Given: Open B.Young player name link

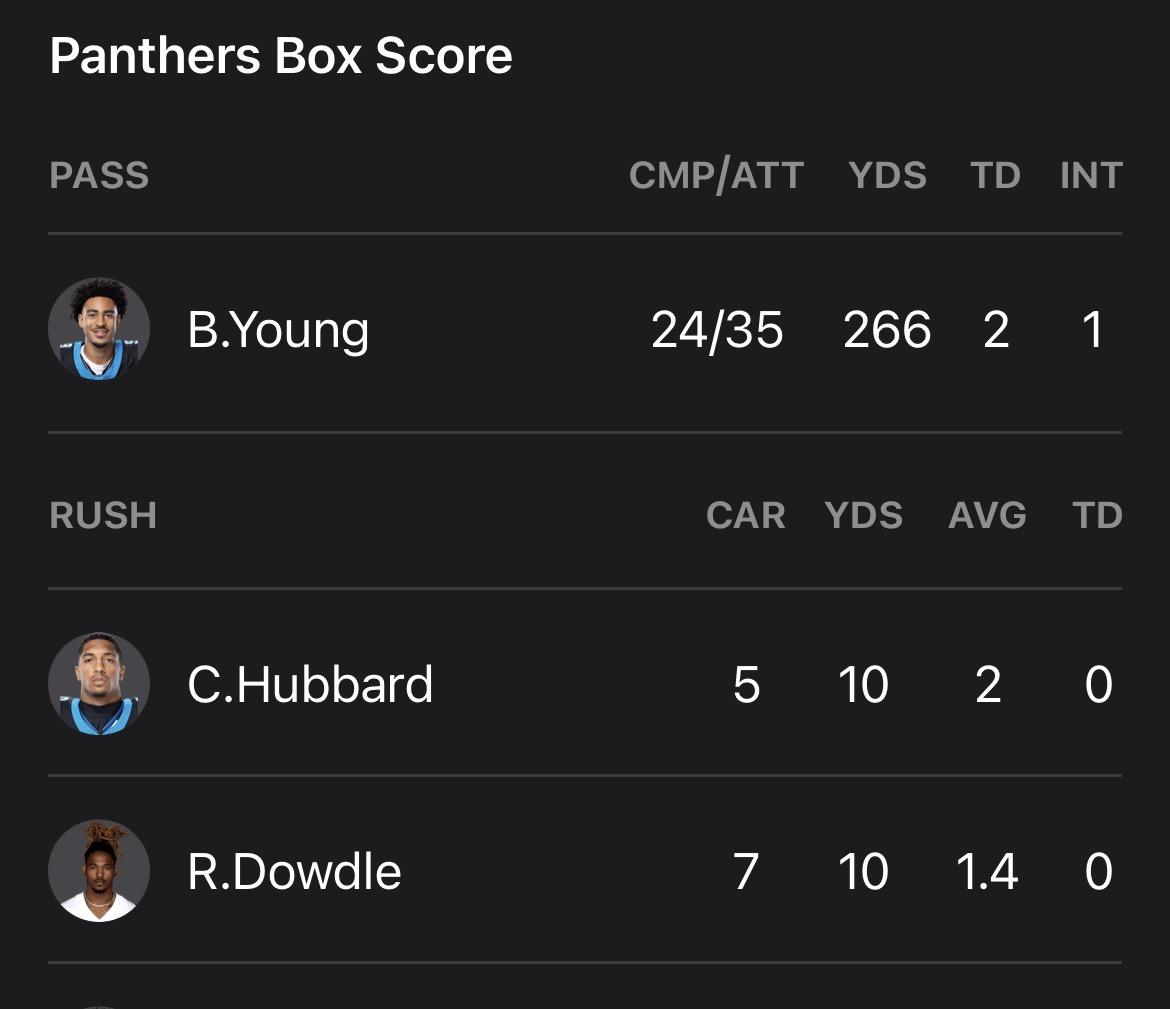Looking at the screenshot, I should (x=278, y=330).
